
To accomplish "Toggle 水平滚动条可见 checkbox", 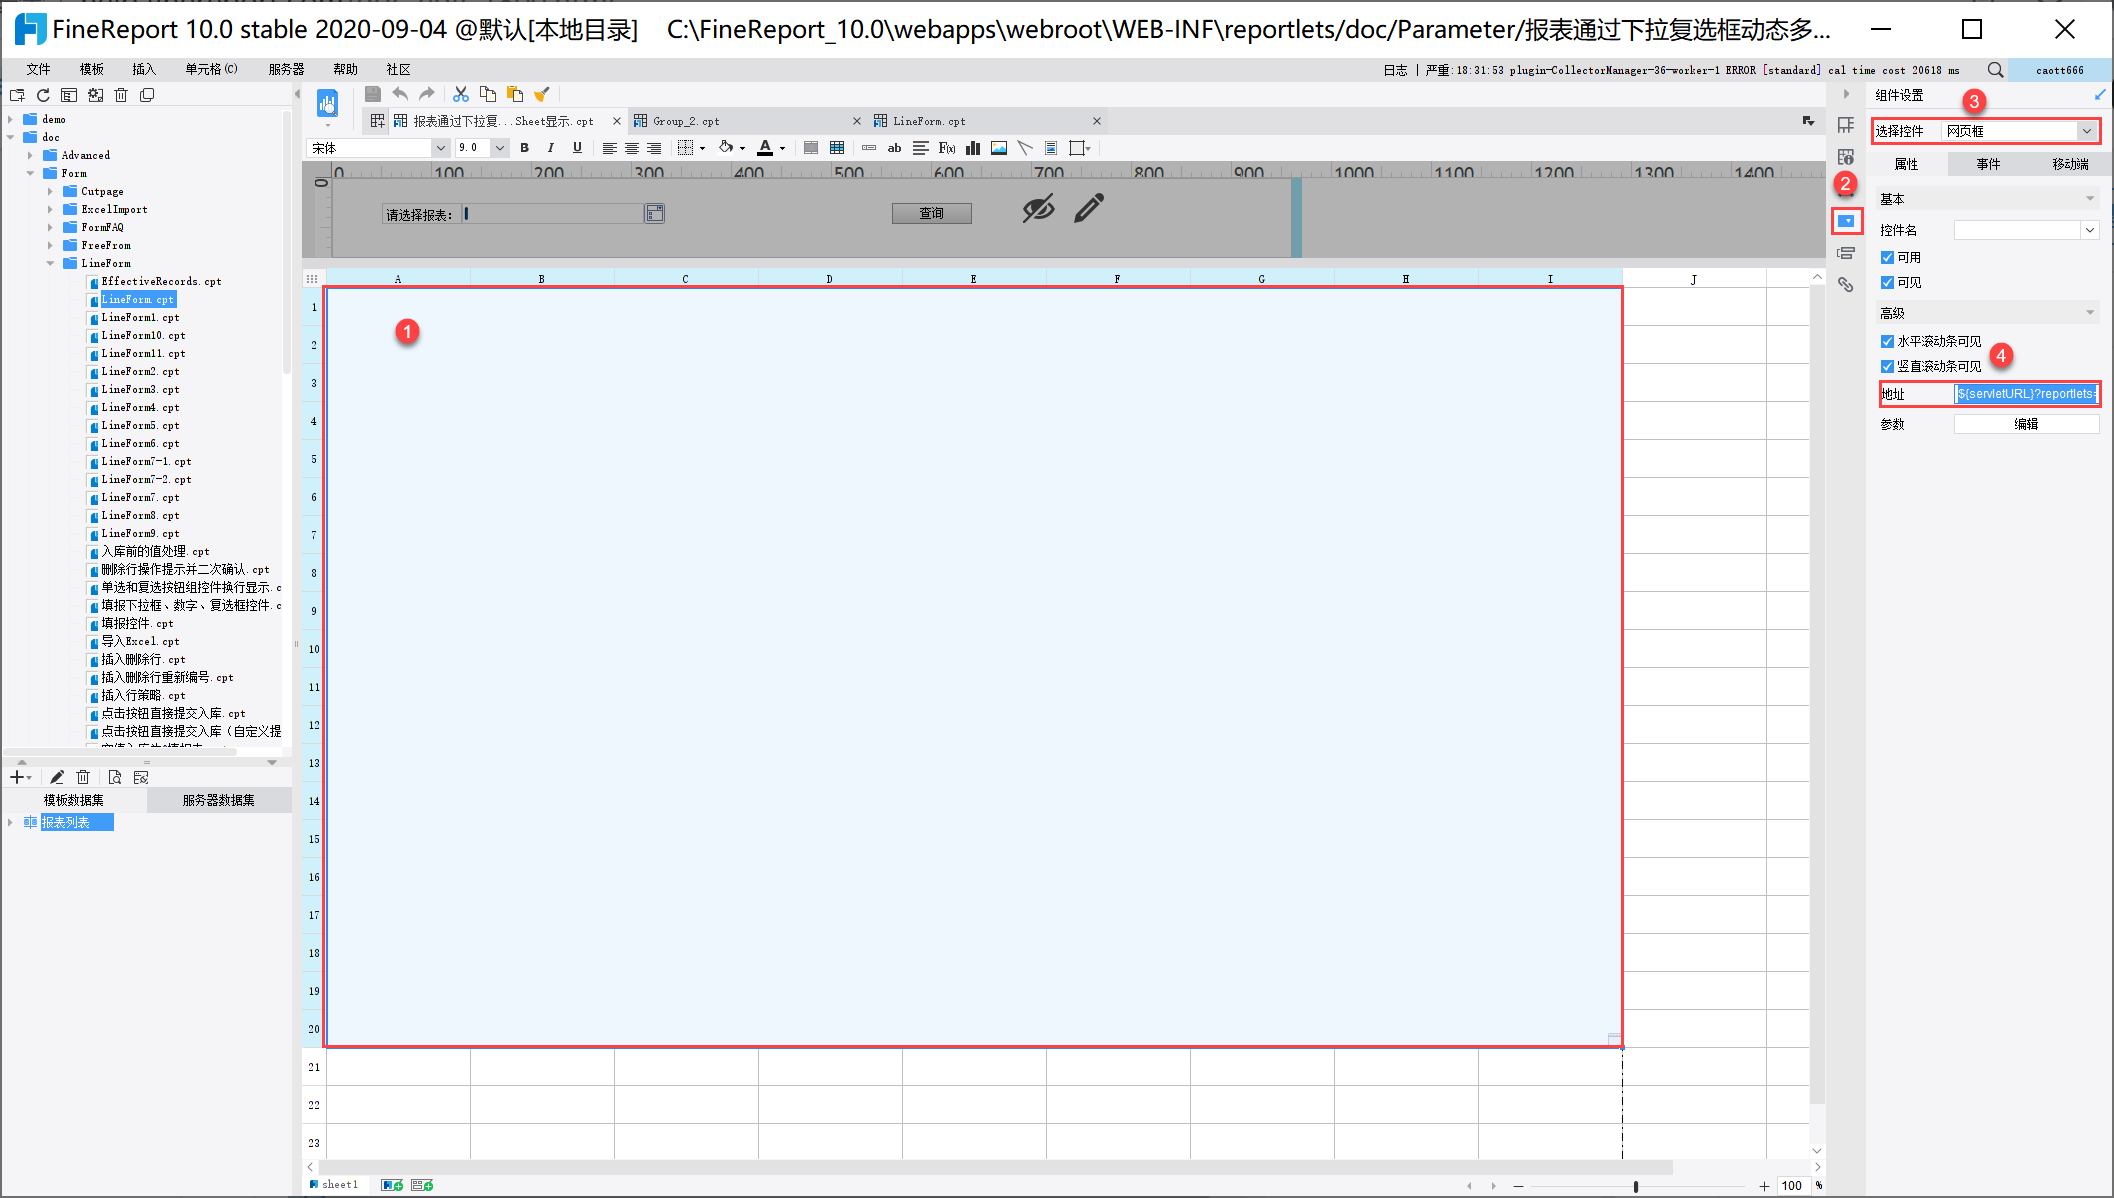I will point(1887,342).
